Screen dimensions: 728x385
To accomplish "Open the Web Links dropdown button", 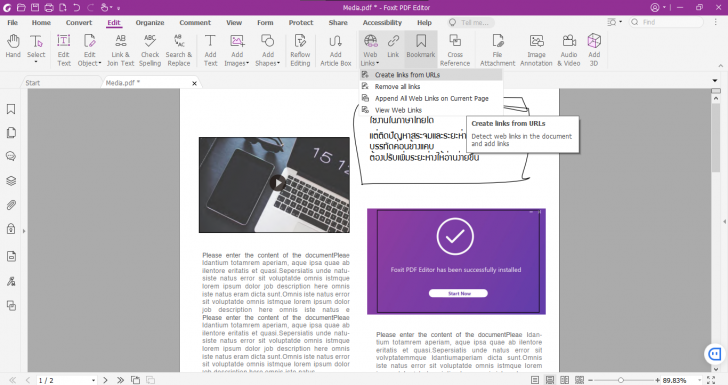I will click(370, 50).
